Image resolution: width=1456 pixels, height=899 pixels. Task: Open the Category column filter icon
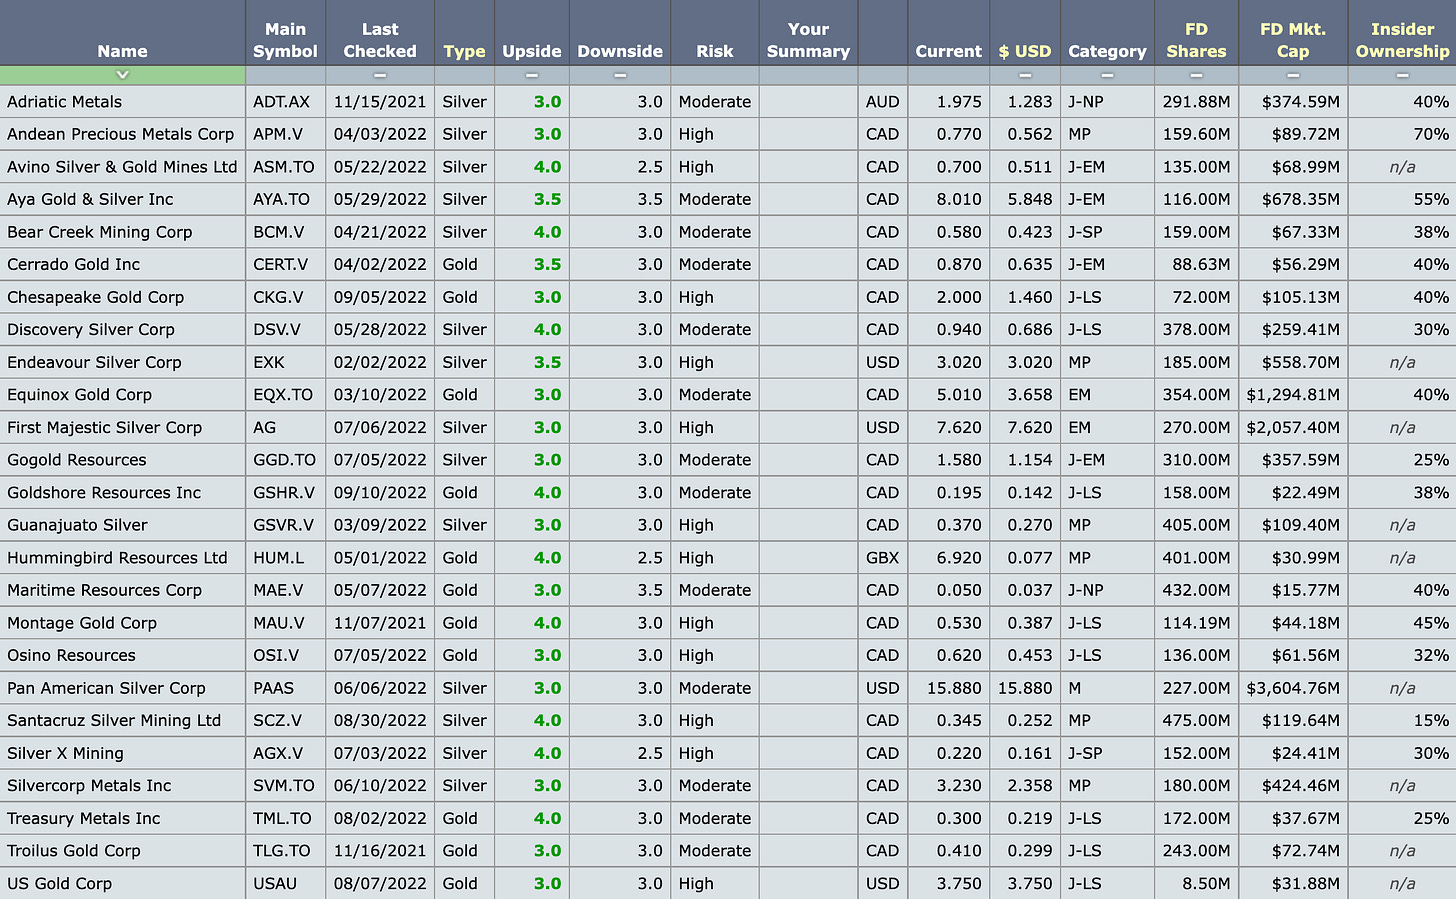click(x=1107, y=75)
